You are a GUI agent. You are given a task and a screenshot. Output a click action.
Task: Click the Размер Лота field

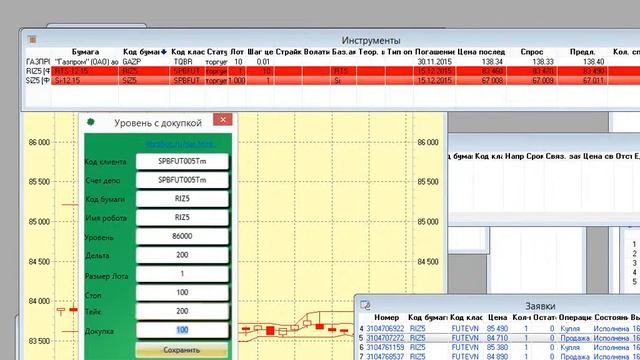coord(182,274)
